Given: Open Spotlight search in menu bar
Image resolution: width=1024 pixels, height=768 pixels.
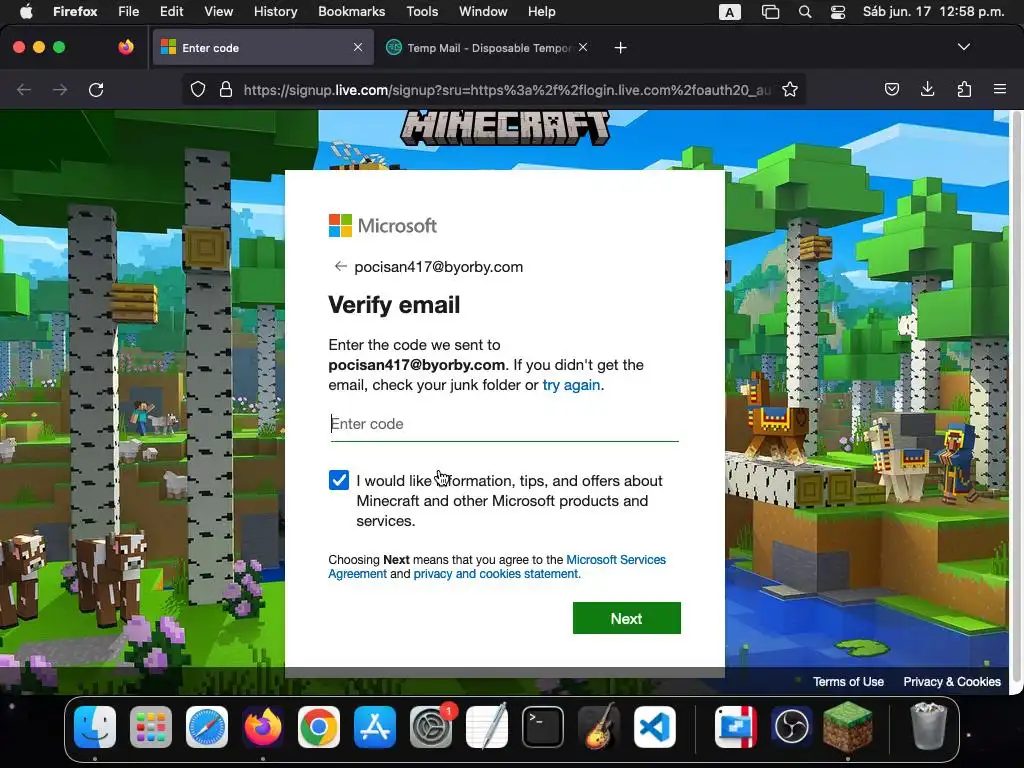Looking at the screenshot, I should pos(805,12).
